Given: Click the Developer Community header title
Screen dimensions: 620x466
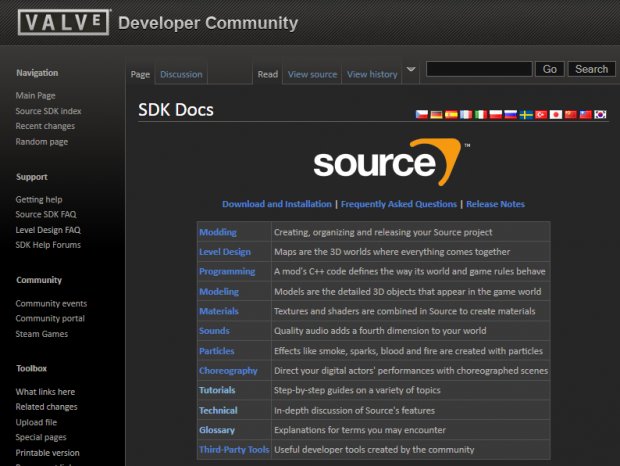Looking at the screenshot, I should tap(208, 23).
